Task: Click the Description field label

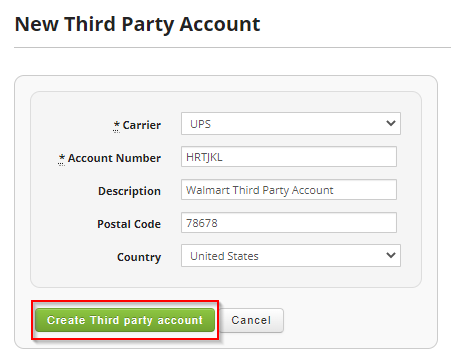Action: pyautogui.click(x=129, y=191)
